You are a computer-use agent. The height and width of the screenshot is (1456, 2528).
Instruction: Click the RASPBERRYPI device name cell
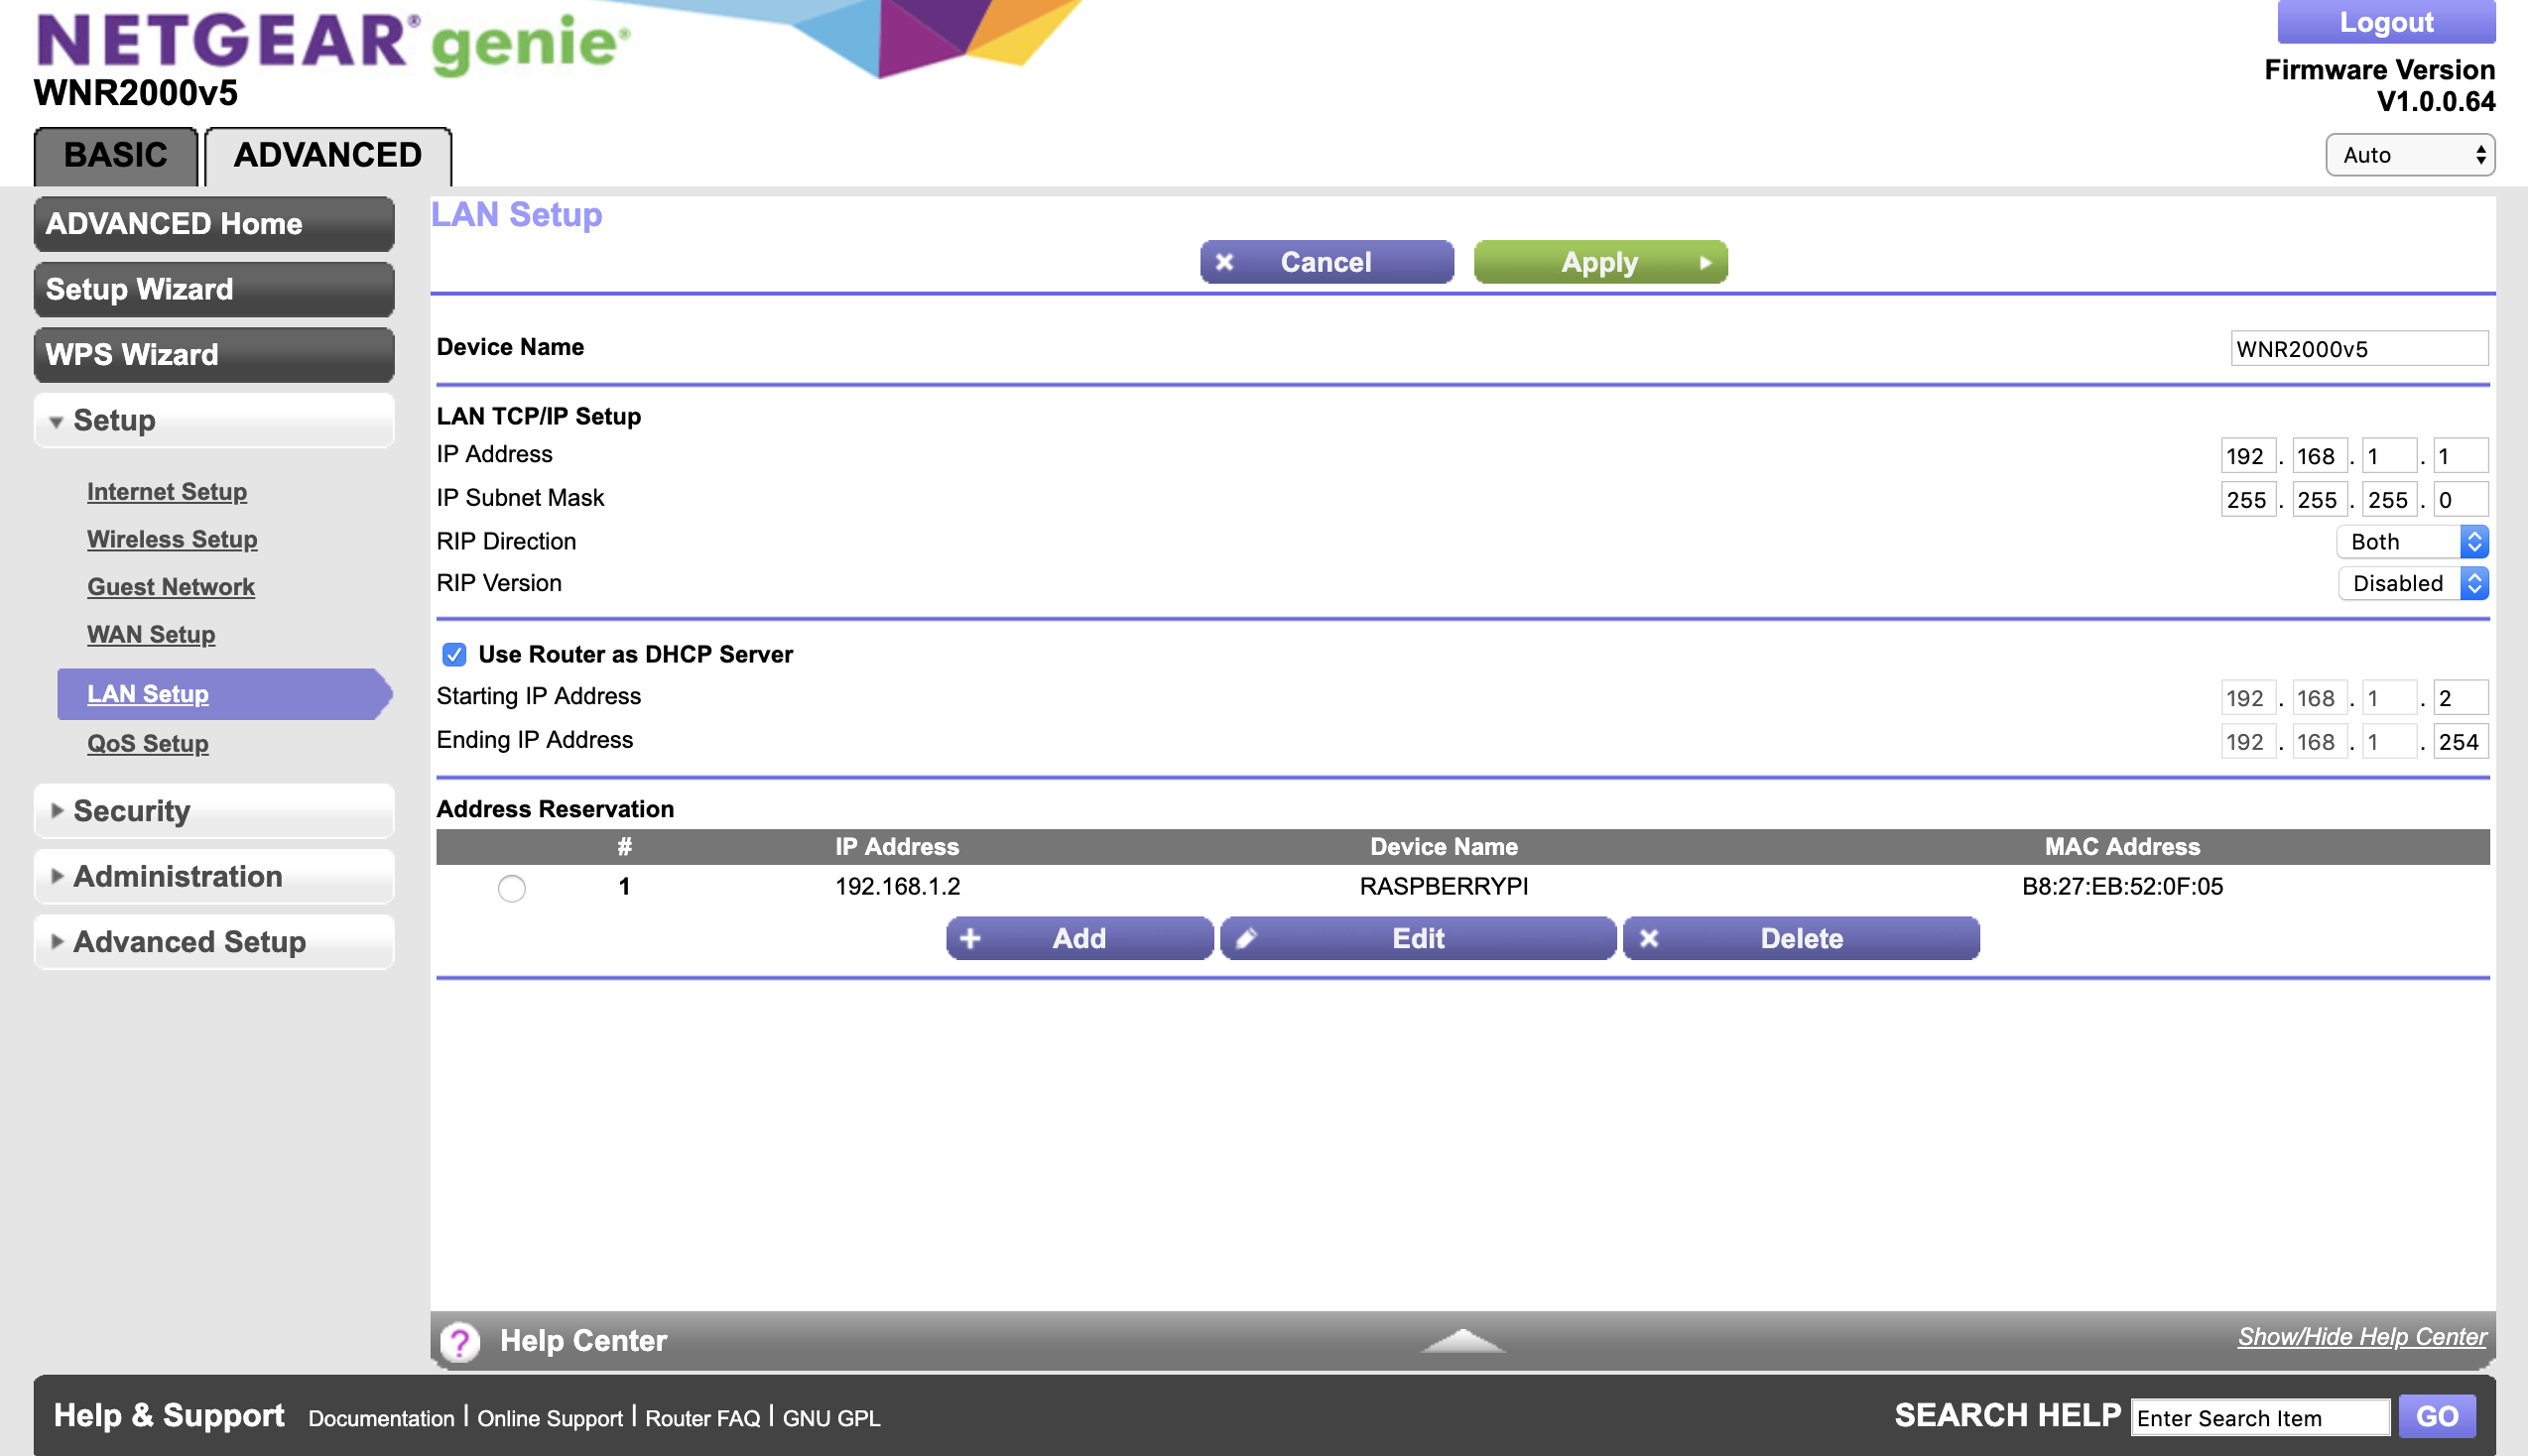tap(1444, 886)
